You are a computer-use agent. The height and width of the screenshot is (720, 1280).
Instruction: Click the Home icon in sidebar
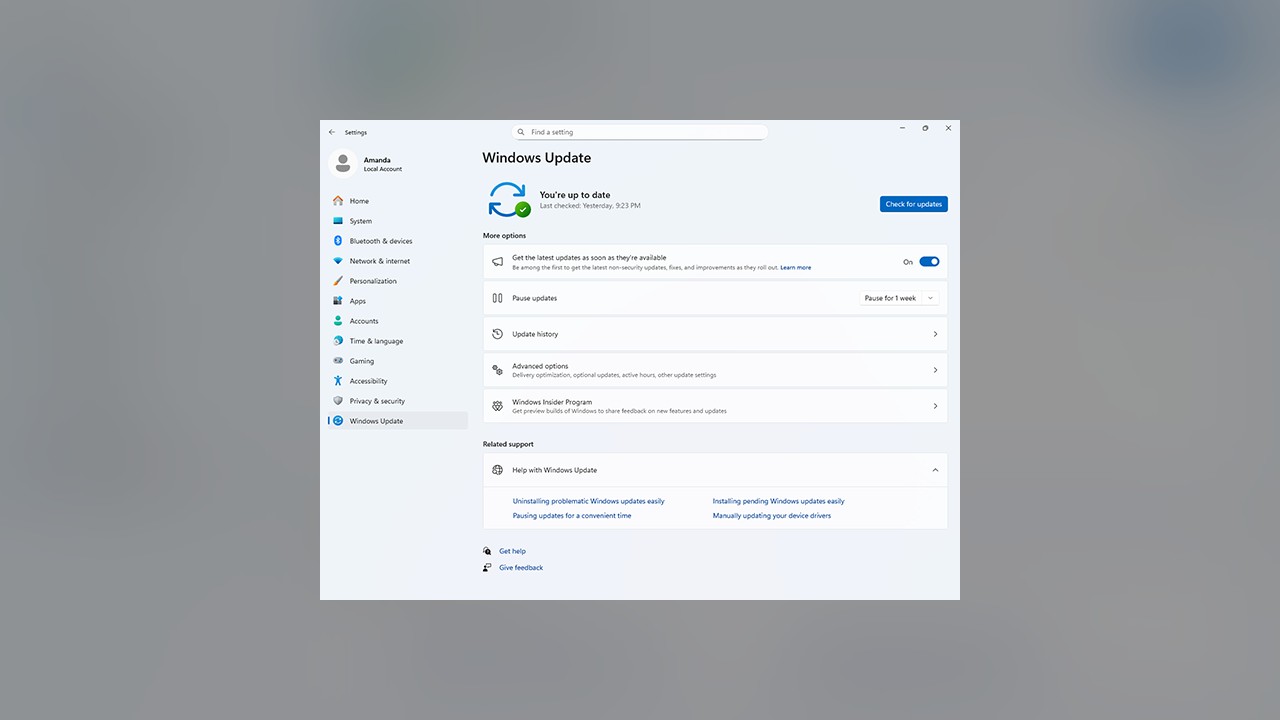pyautogui.click(x=338, y=201)
